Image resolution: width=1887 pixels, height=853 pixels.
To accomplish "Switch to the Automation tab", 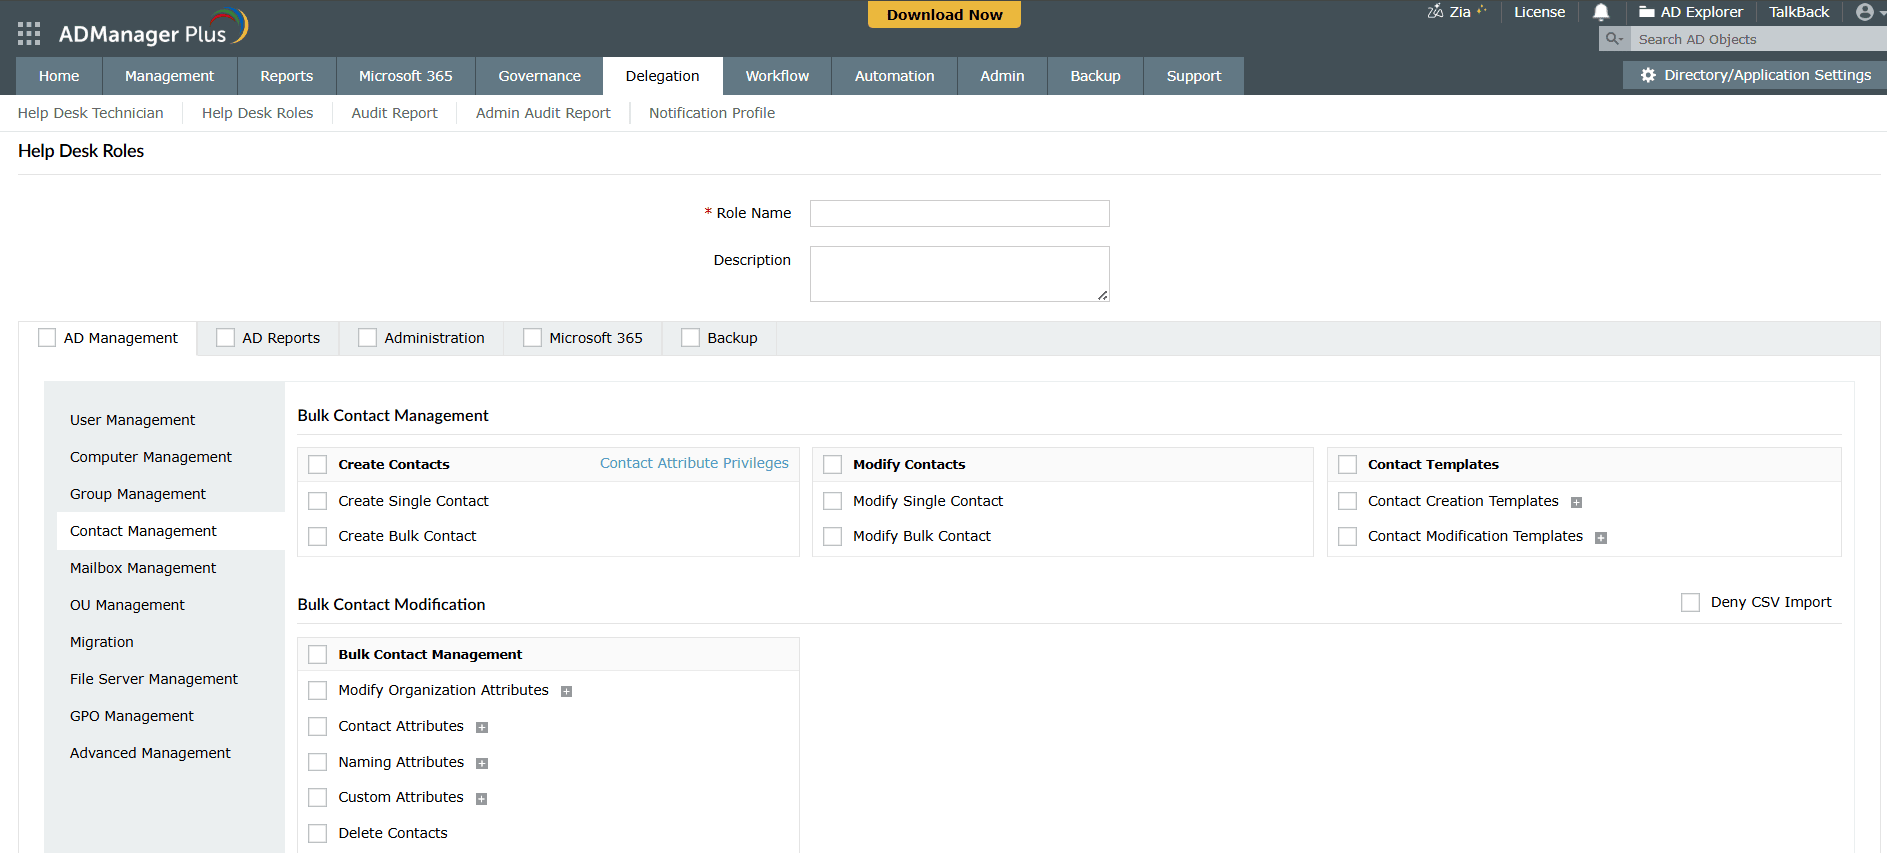I will 894,76.
